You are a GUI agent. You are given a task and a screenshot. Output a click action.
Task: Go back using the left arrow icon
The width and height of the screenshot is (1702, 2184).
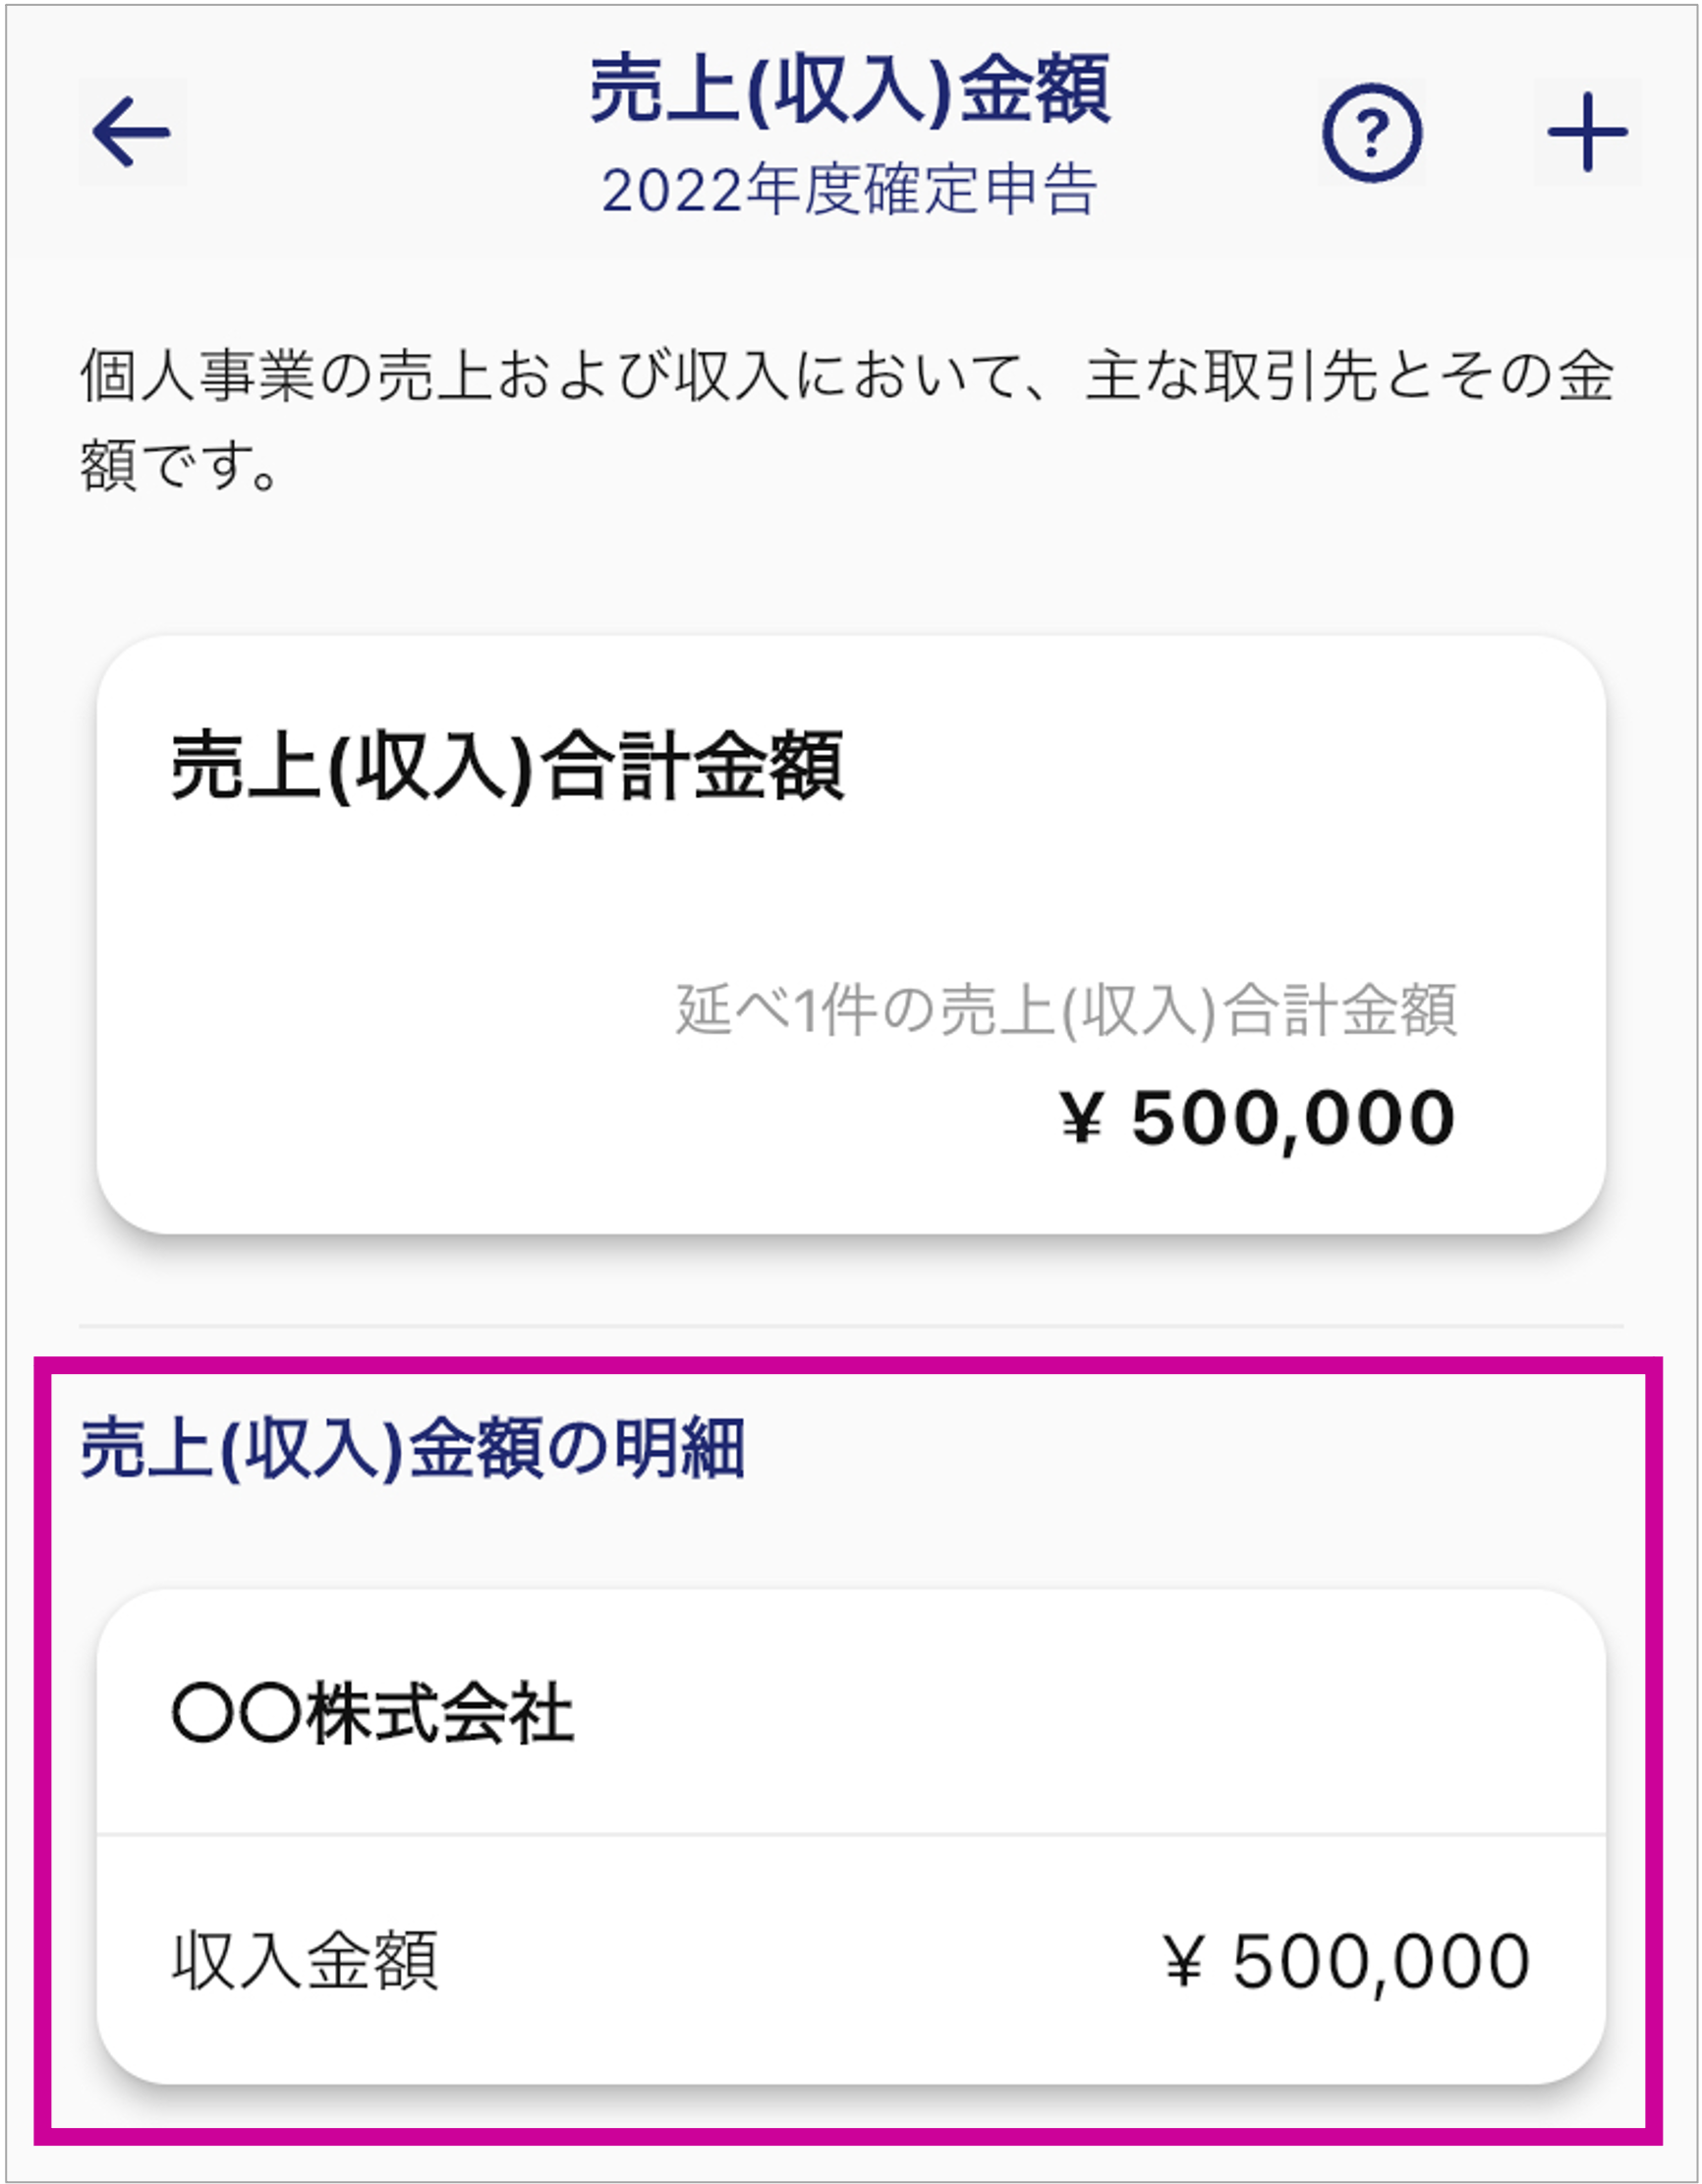(x=131, y=132)
